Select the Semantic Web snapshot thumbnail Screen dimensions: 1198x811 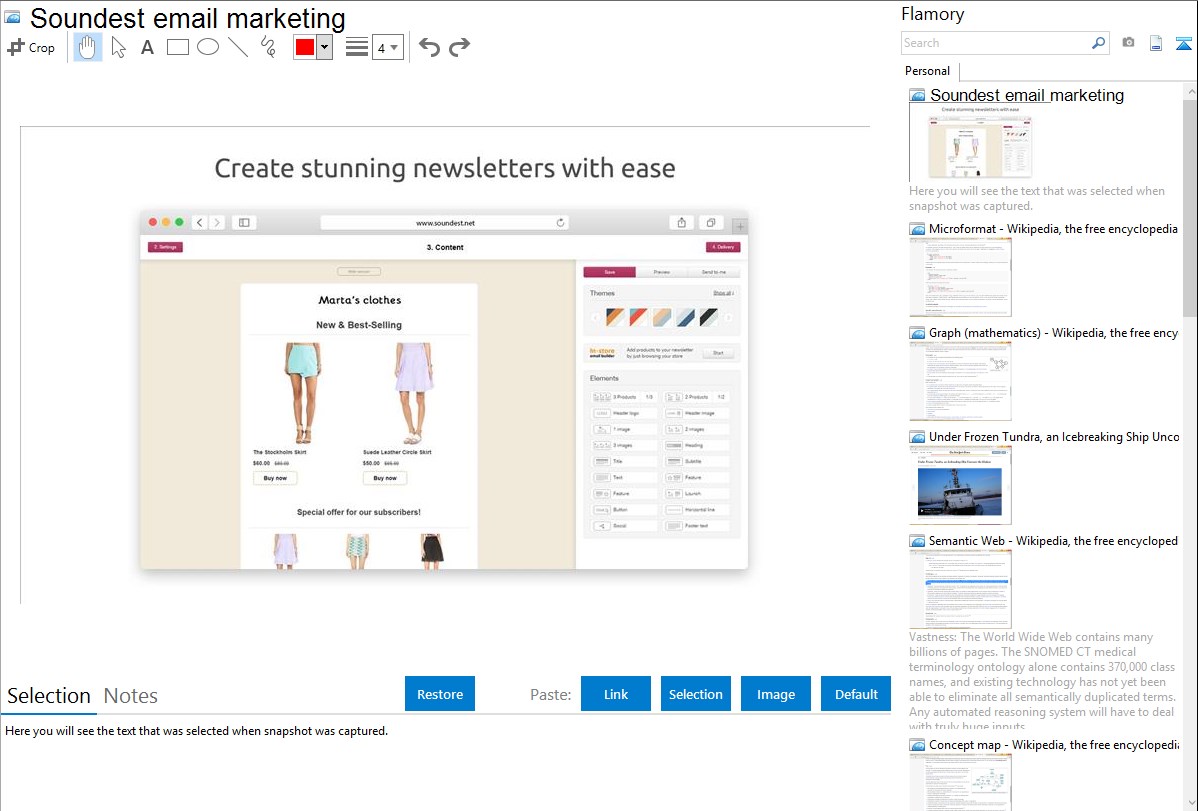click(x=960, y=589)
